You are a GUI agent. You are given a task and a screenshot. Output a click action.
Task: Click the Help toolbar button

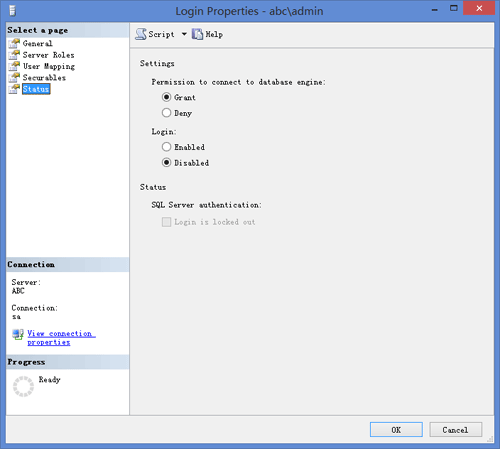pyautogui.click(x=207, y=34)
